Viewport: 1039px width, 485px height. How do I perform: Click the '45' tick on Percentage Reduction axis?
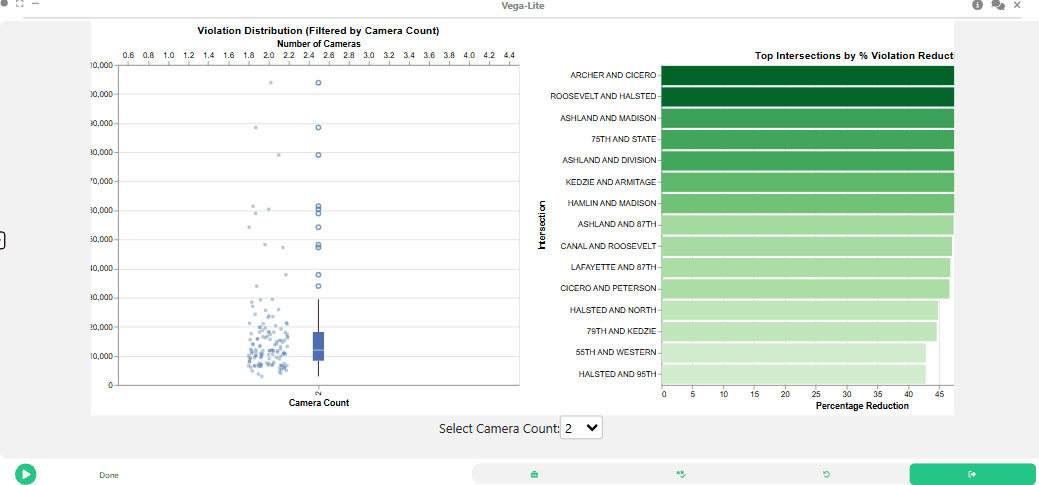(939, 394)
